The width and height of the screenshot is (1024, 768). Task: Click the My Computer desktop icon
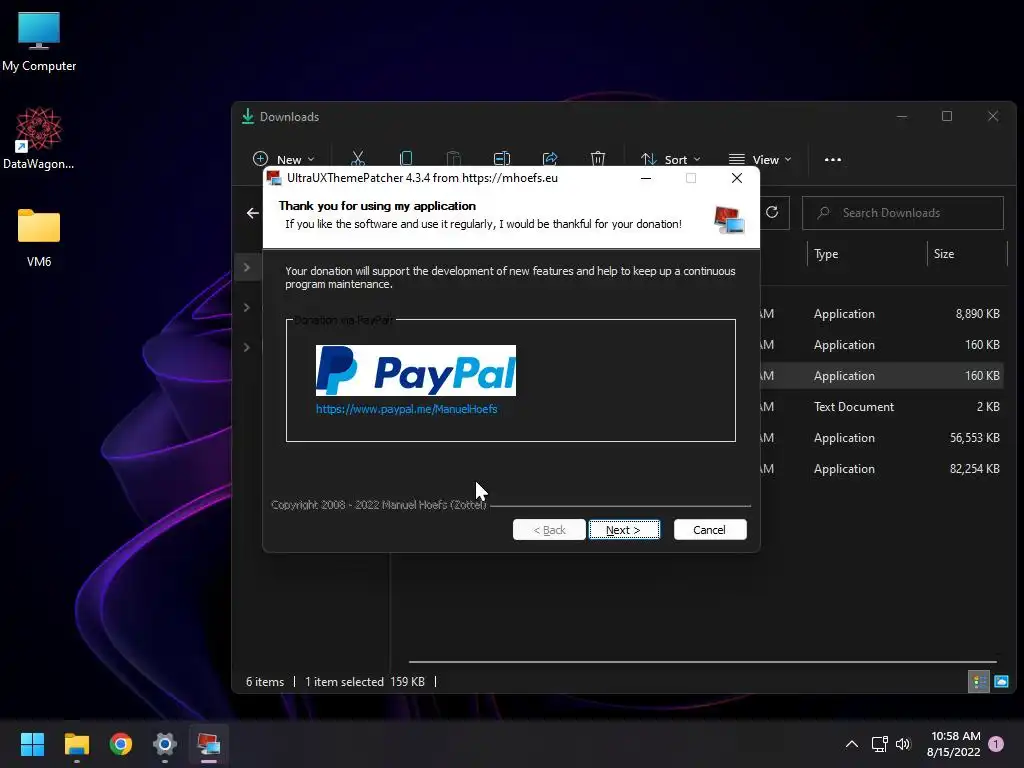[x=39, y=42]
